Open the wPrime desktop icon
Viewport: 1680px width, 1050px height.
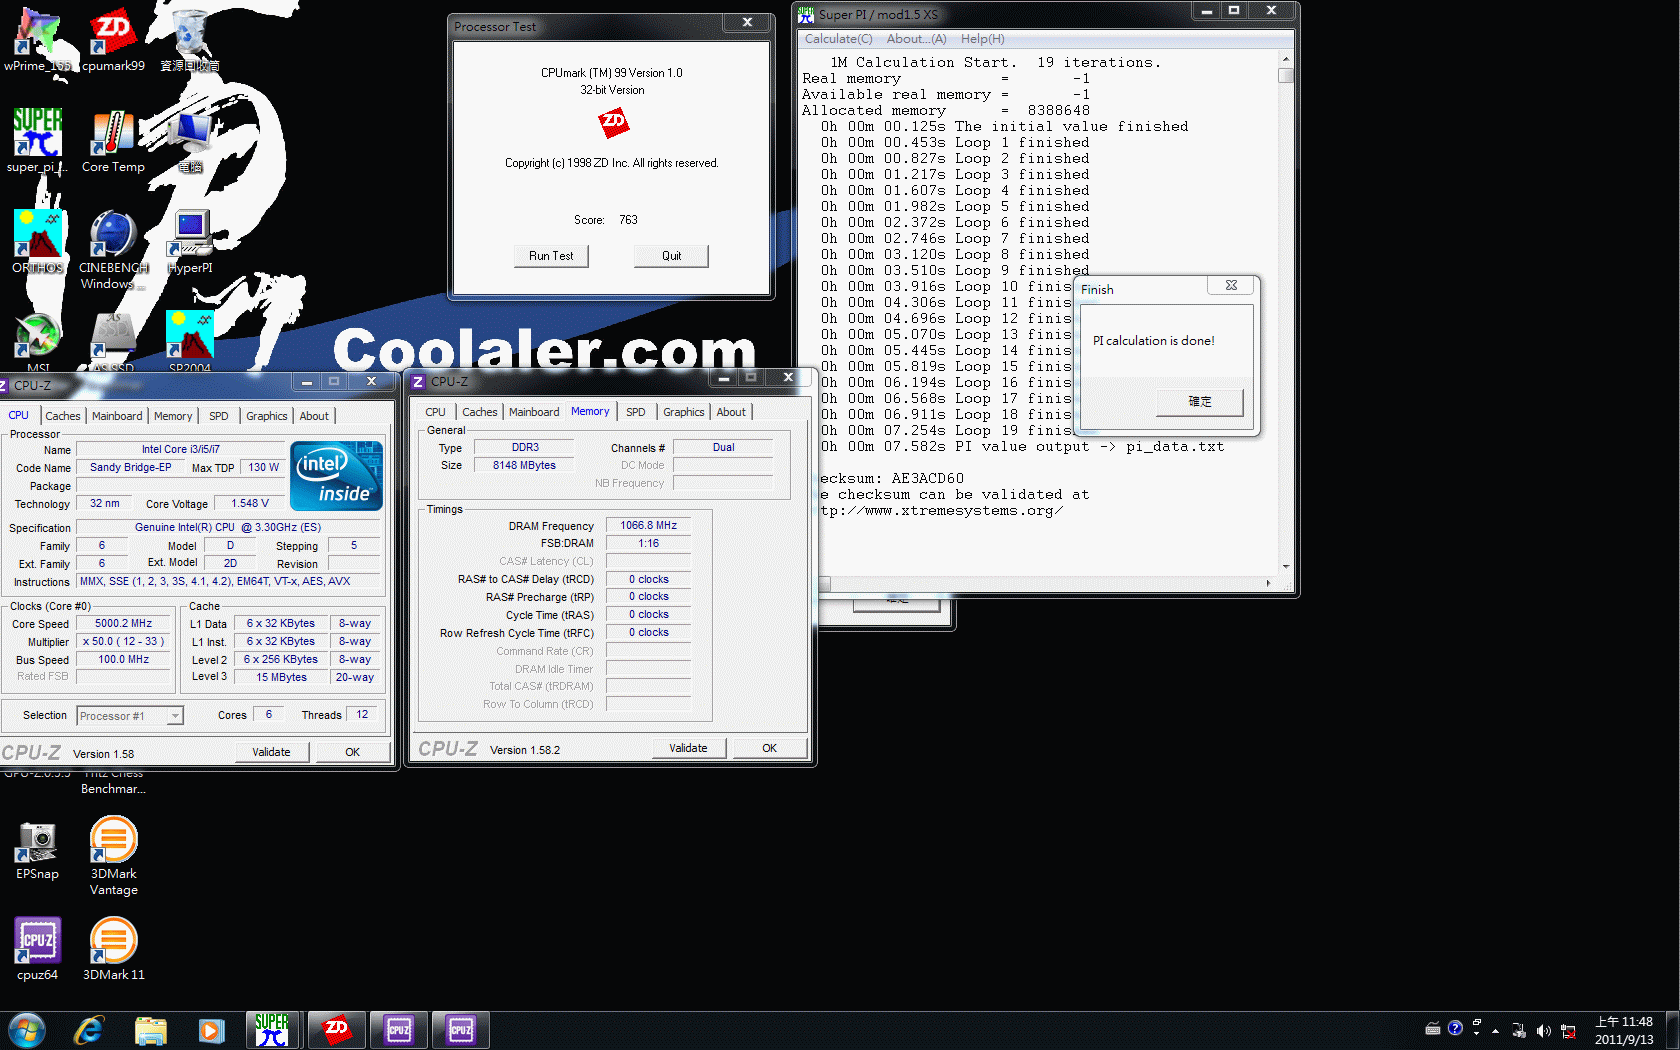click(37, 40)
